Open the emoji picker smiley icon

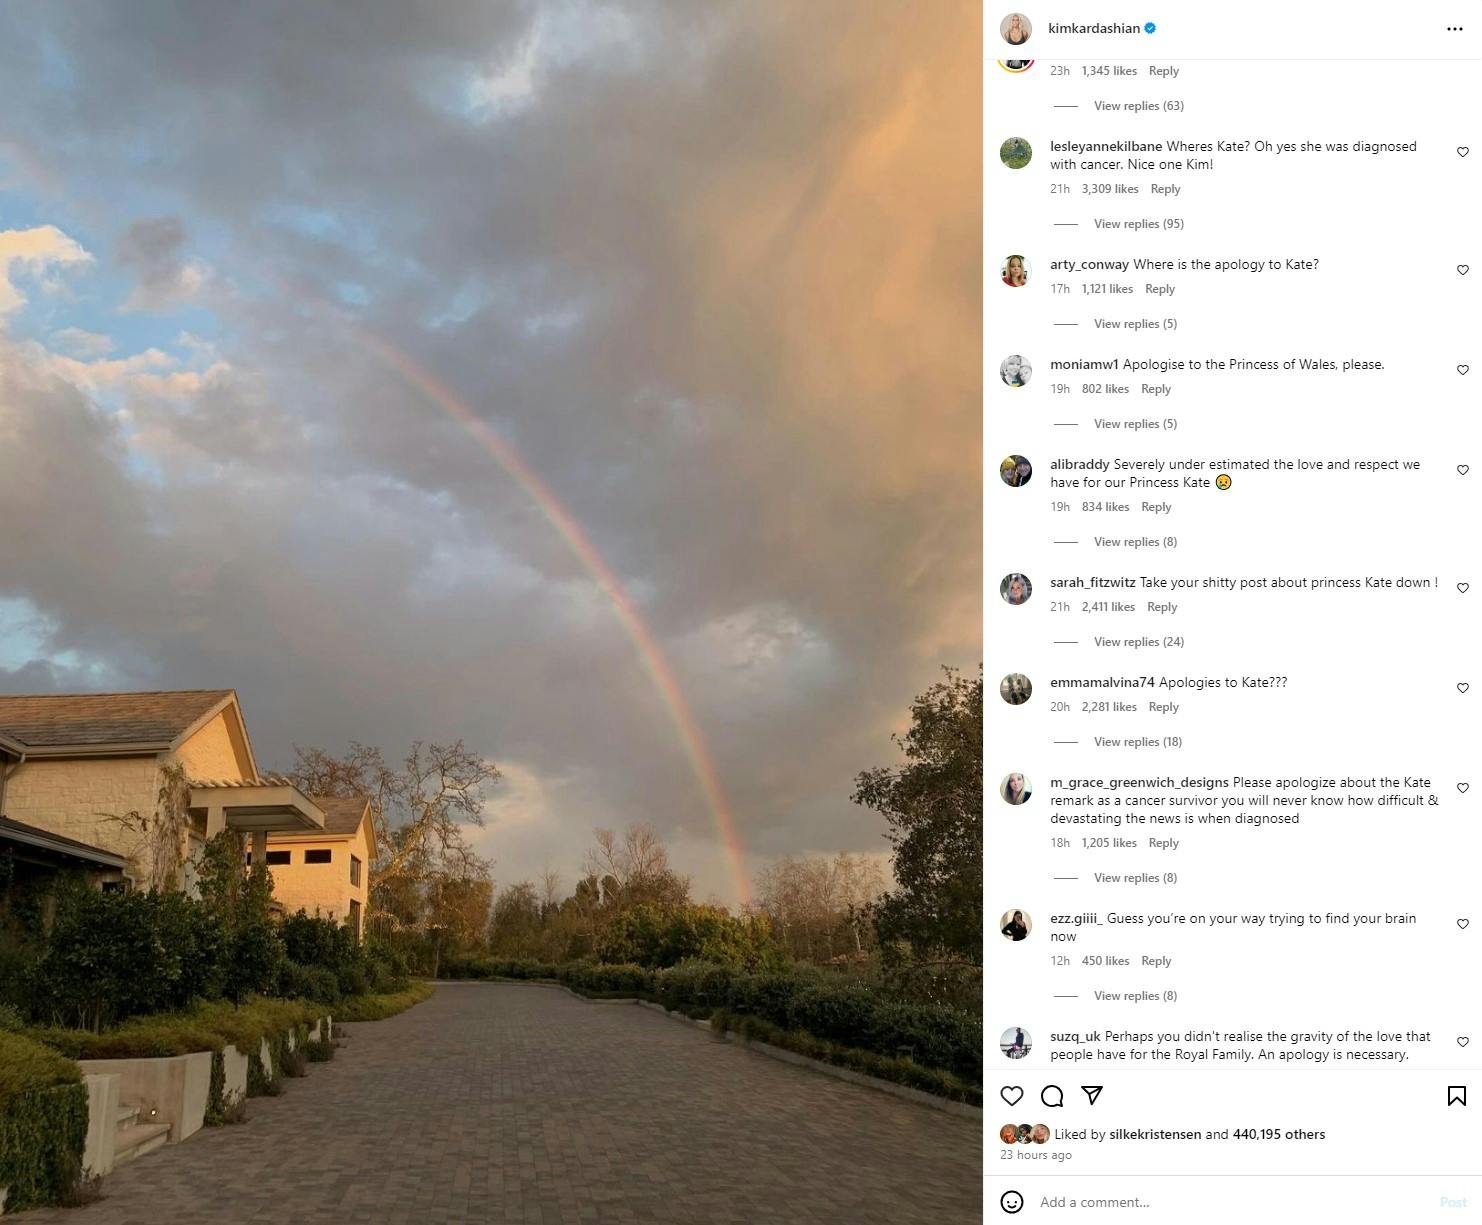tap(1012, 1202)
